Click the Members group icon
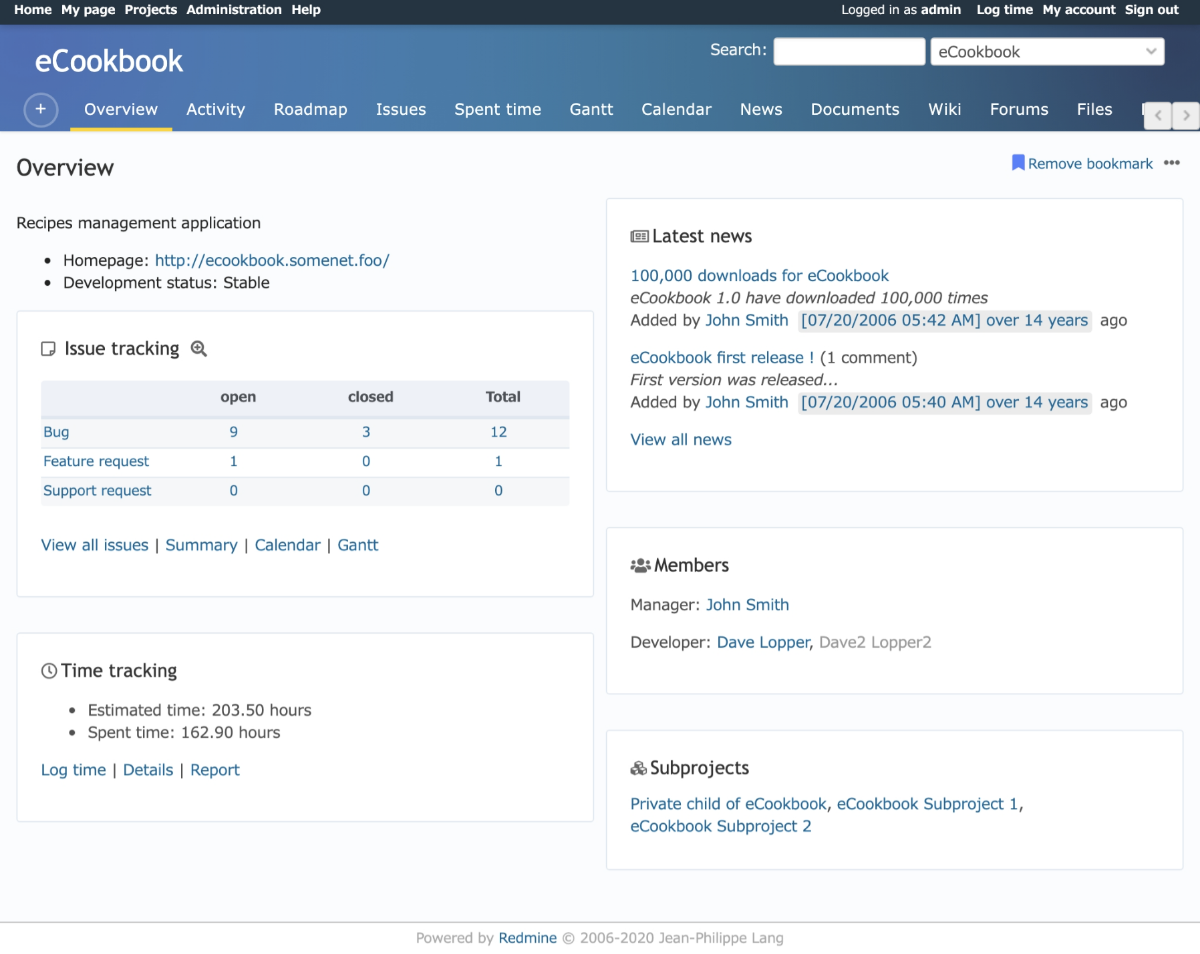This screenshot has width=1200, height=954. (640, 565)
